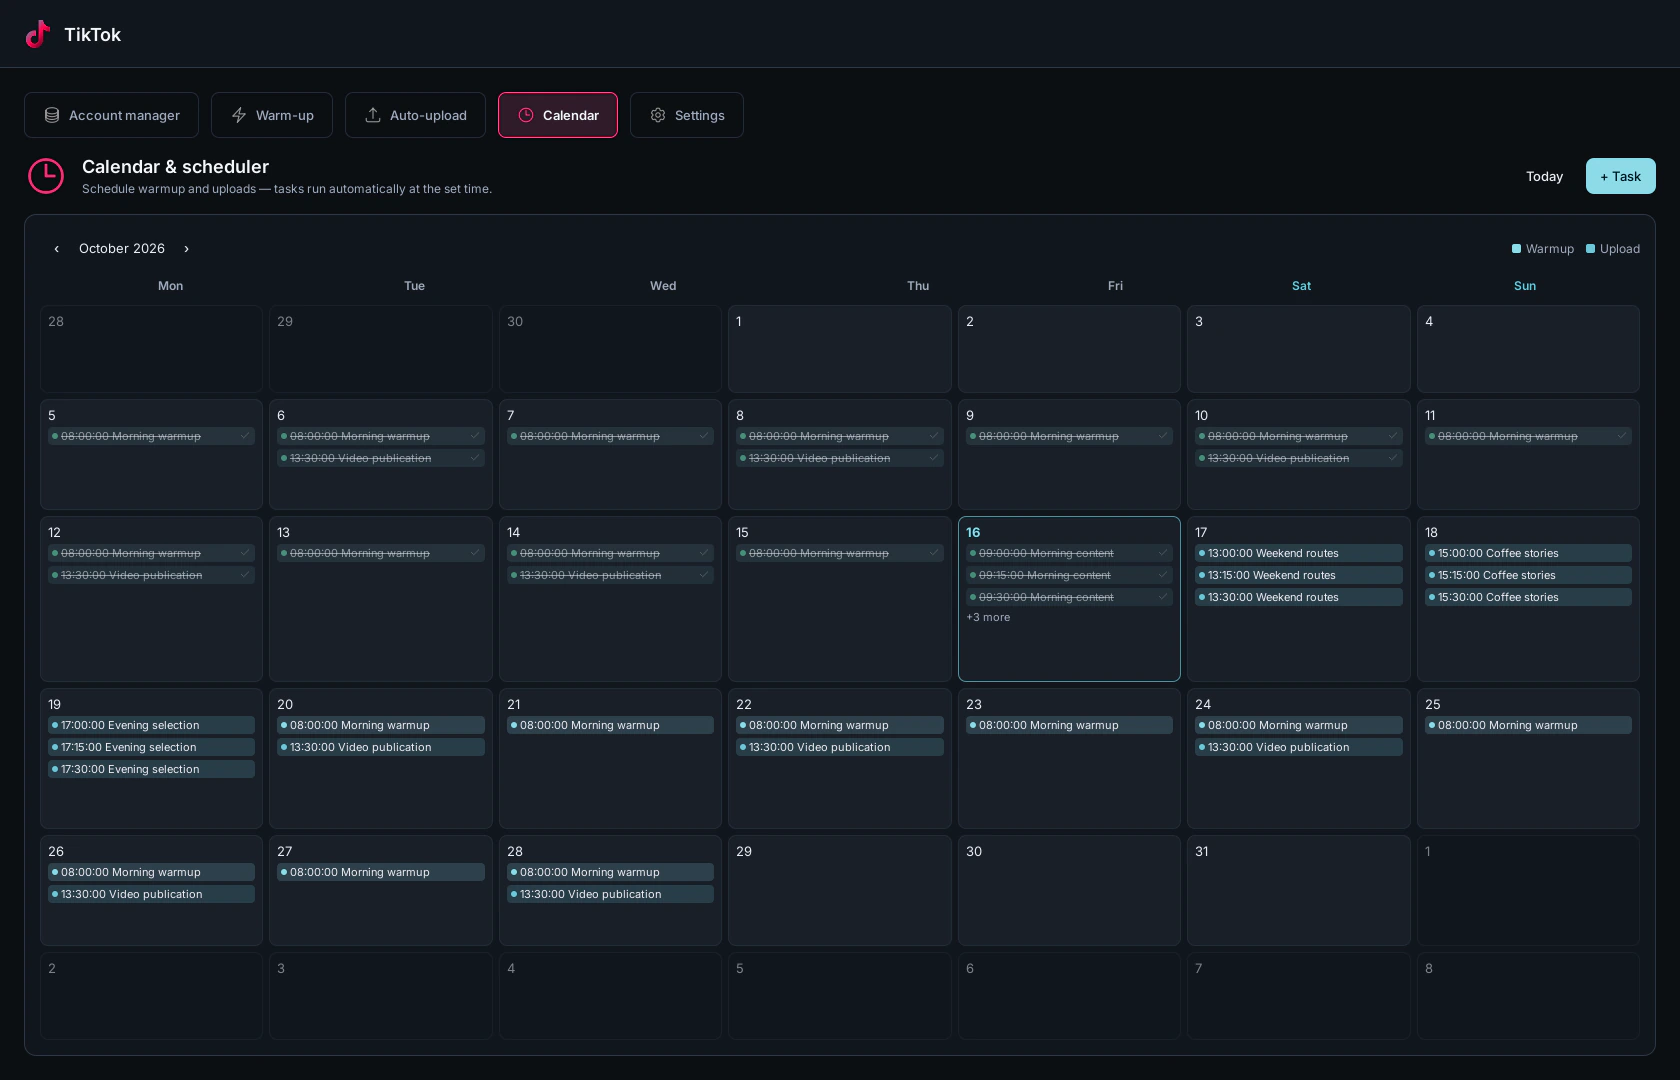This screenshot has height=1080, width=1680.
Task: Select the highlighted date 16
Action: [x=973, y=532]
